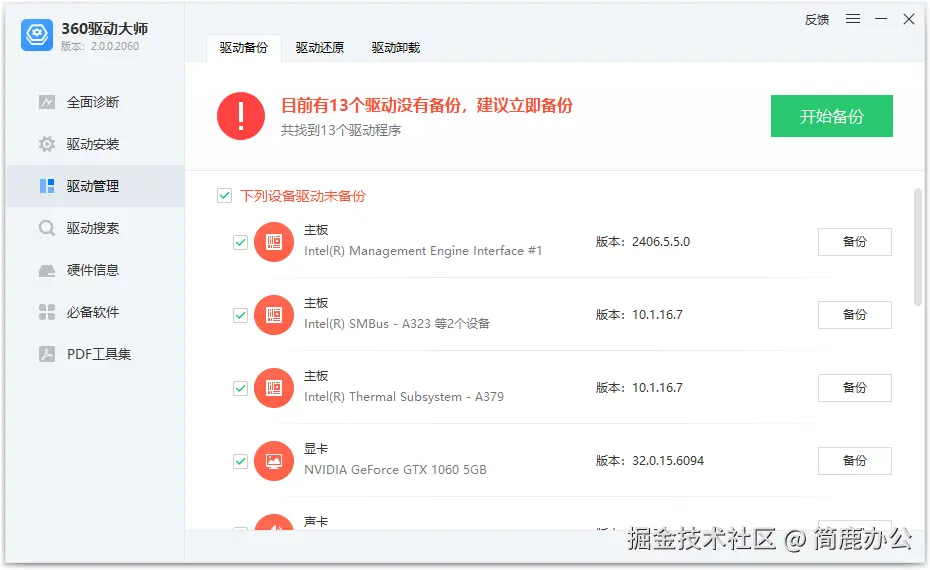Open 硬件信息 in the sidebar

coord(95,270)
